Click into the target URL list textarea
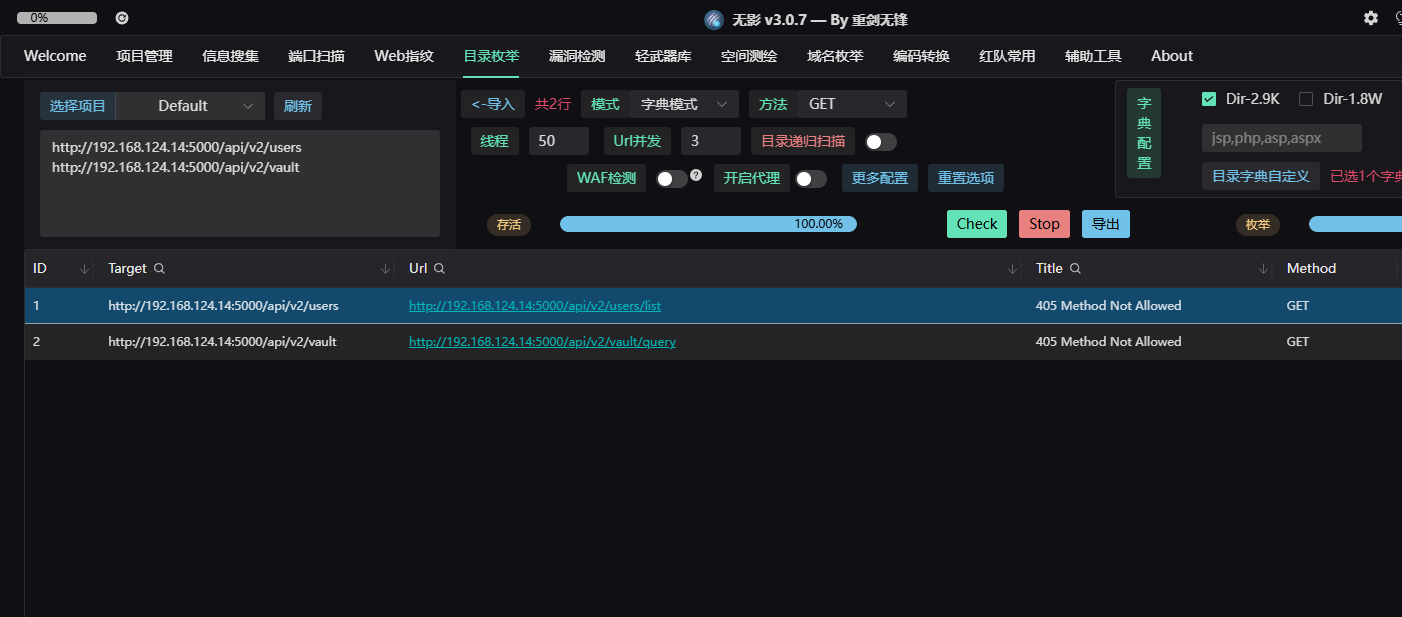Screen dimensions: 1402x617 [x=240, y=183]
